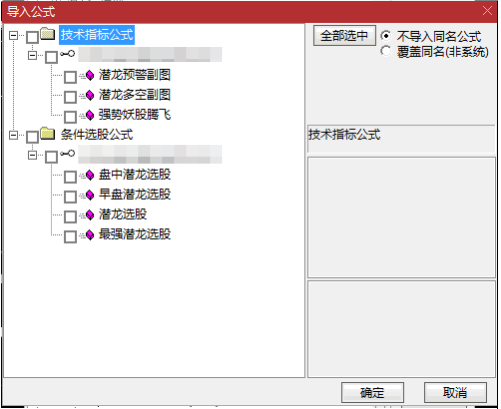The width and height of the screenshot is (501, 409).
Task: Cancel the dialog with 取消
Action: pyautogui.click(x=455, y=393)
